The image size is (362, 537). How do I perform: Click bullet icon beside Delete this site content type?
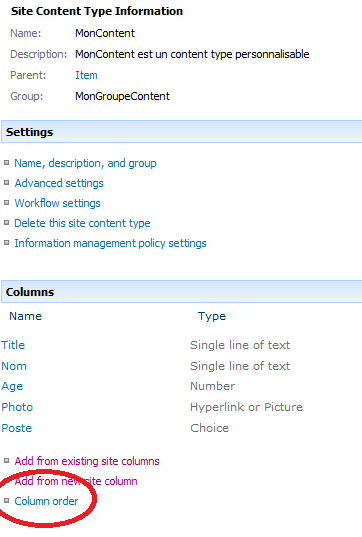click(x=7, y=223)
